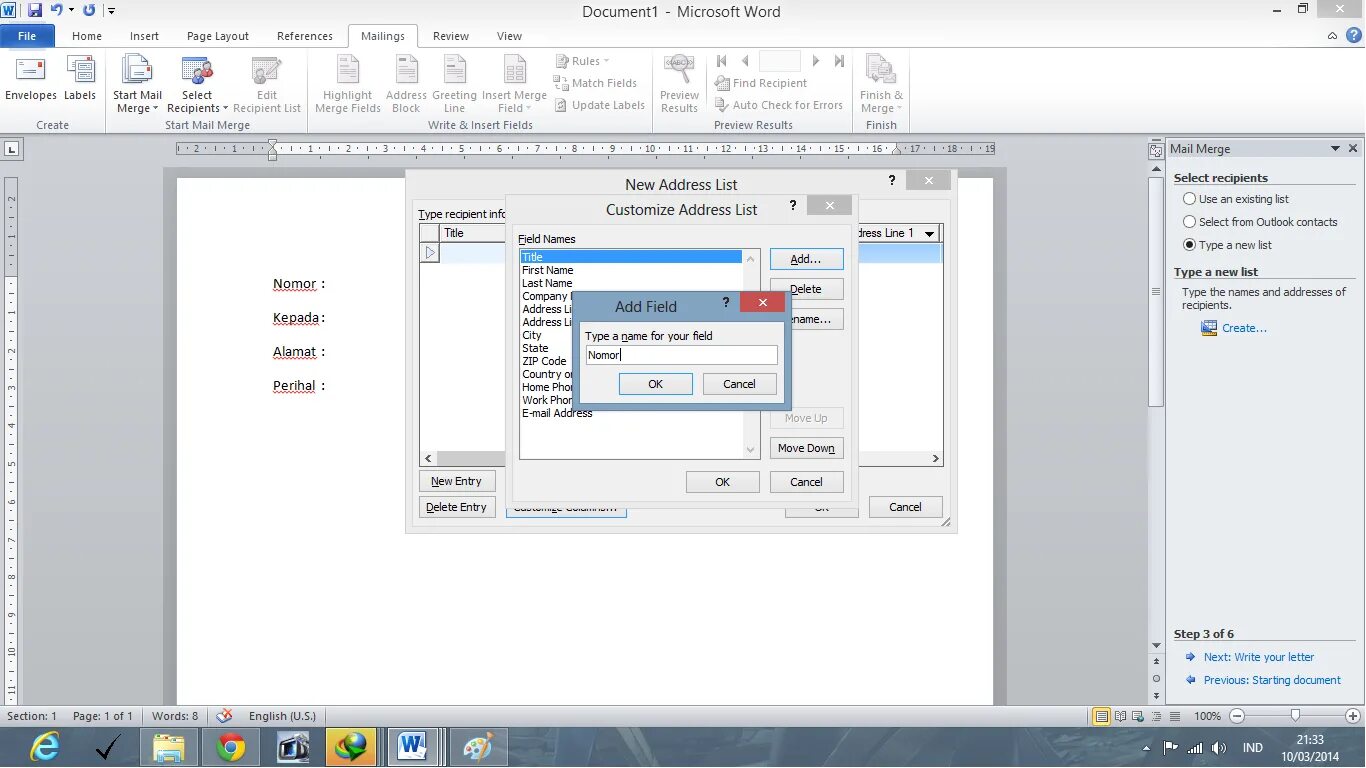Open the File tab

pyautogui.click(x=27, y=36)
